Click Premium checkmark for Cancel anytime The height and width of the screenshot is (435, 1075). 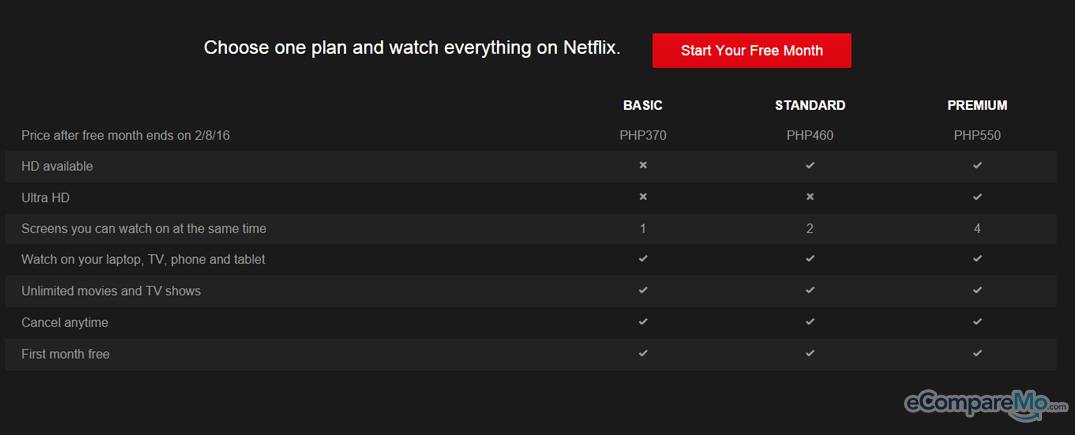[x=977, y=322]
